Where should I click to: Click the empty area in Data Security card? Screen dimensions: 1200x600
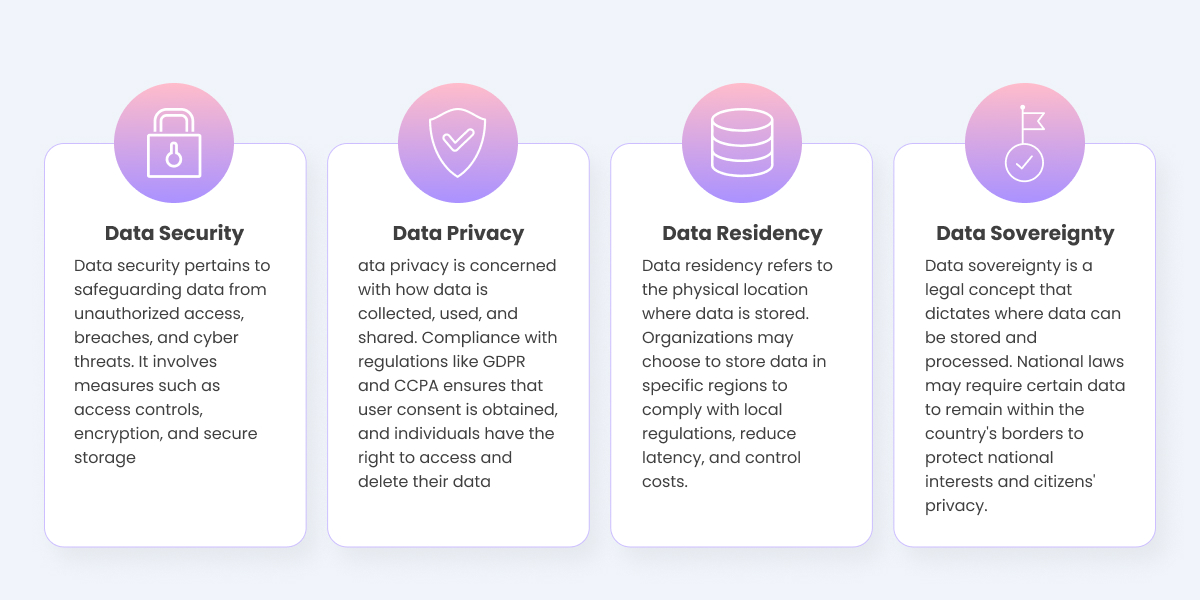pos(174,505)
